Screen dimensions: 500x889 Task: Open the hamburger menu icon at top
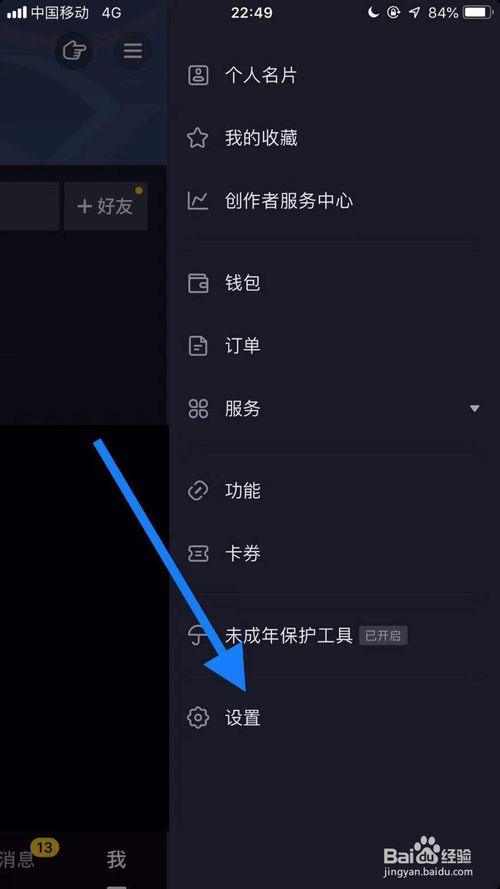click(x=133, y=51)
